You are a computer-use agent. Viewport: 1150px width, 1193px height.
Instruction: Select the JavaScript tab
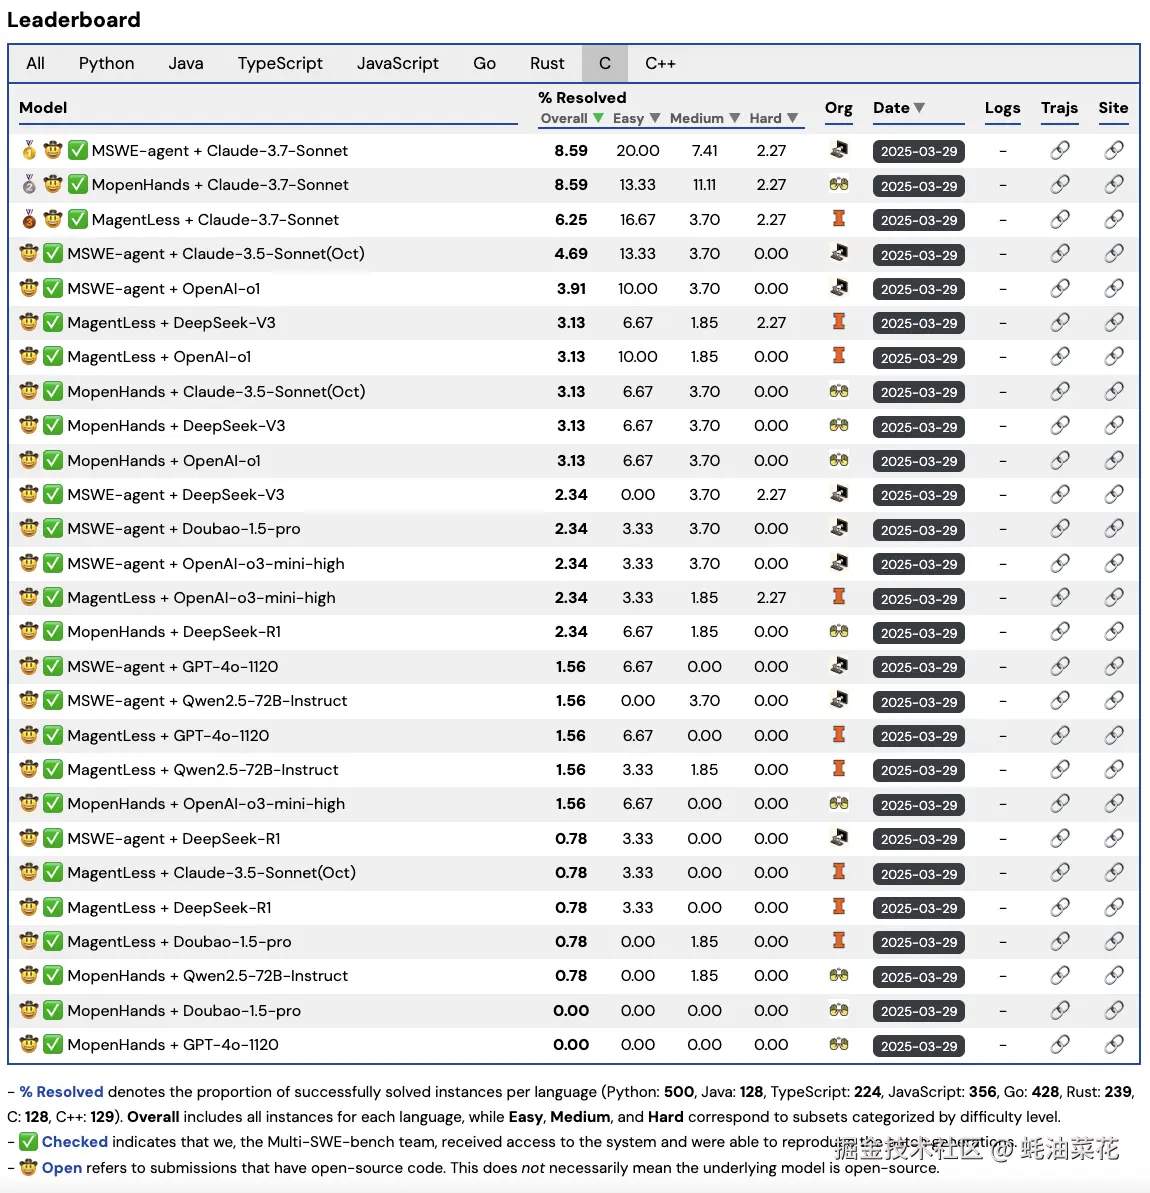coord(397,63)
